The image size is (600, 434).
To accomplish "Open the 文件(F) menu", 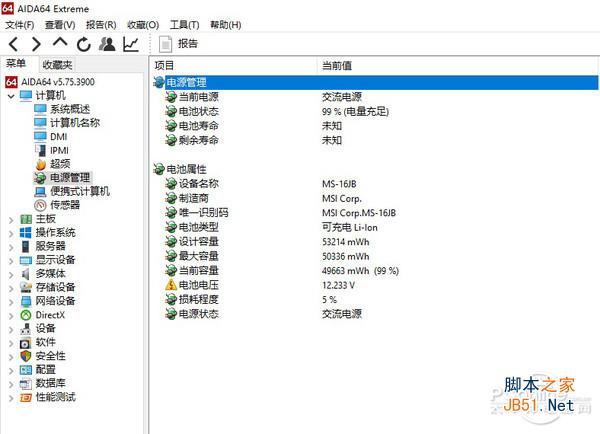I will [20, 25].
